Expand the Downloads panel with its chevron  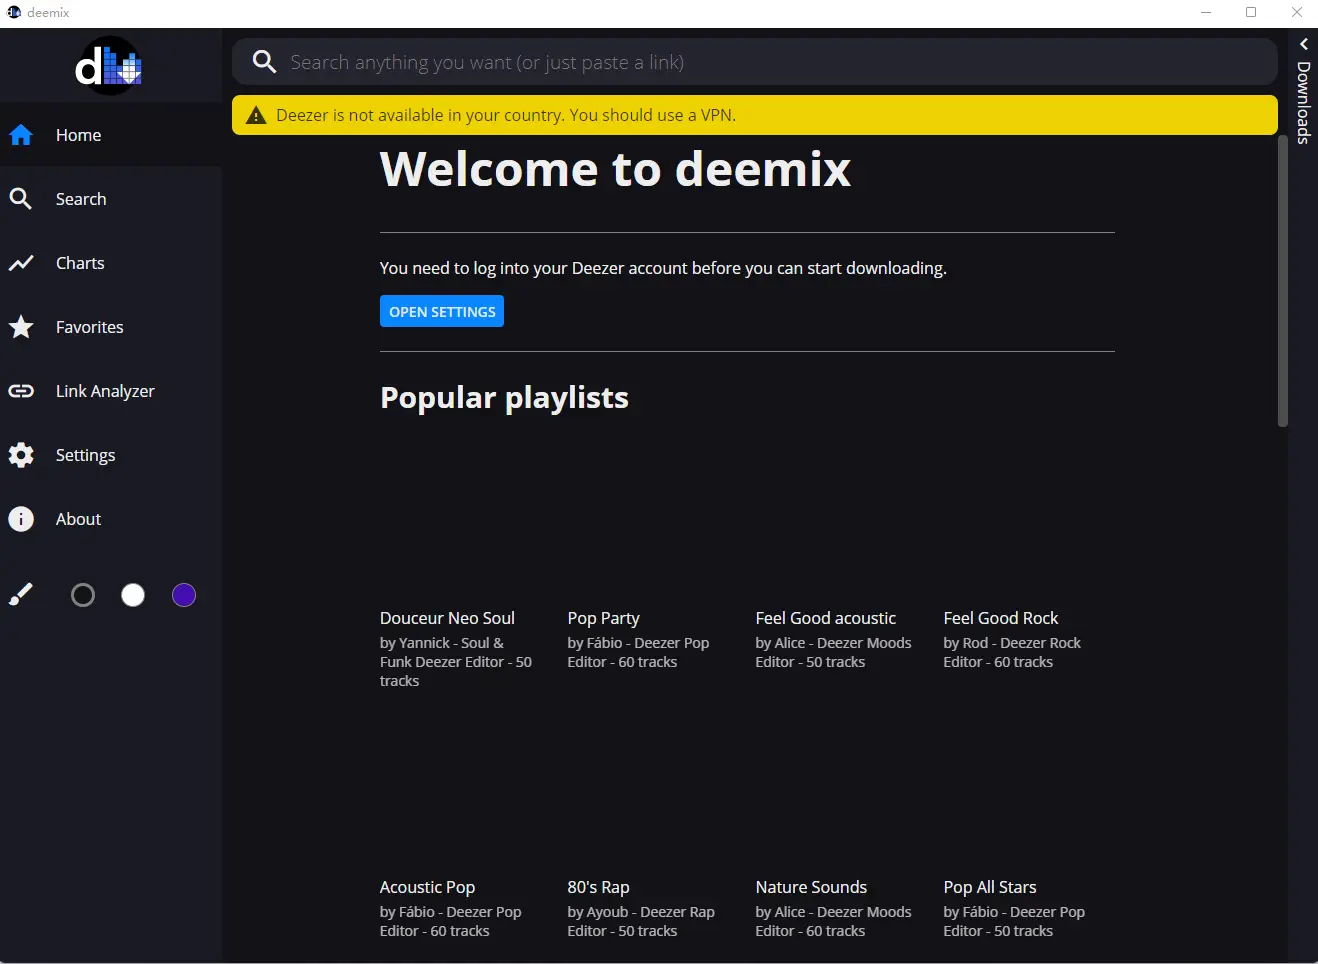[1303, 44]
